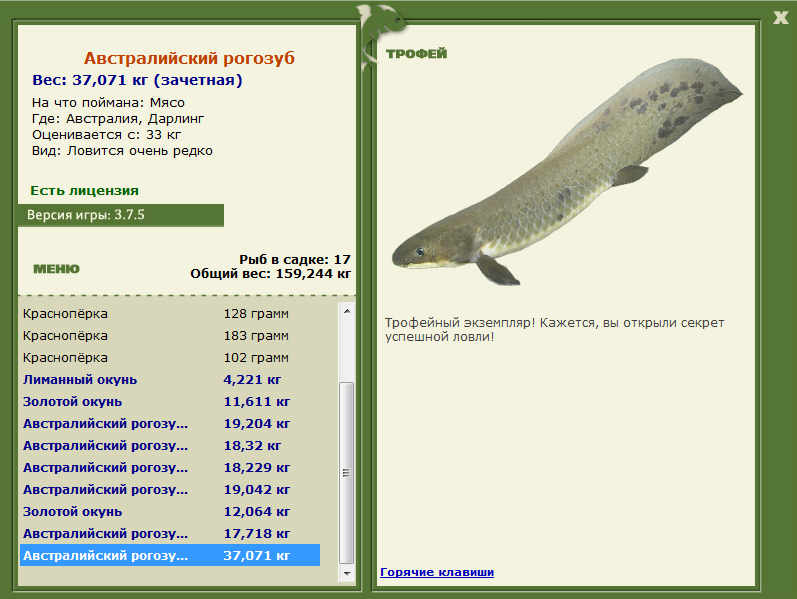Image resolution: width=797 pixels, height=599 pixels.
Task: Click Вид: Ловится очень редко line
Action: 122,151
